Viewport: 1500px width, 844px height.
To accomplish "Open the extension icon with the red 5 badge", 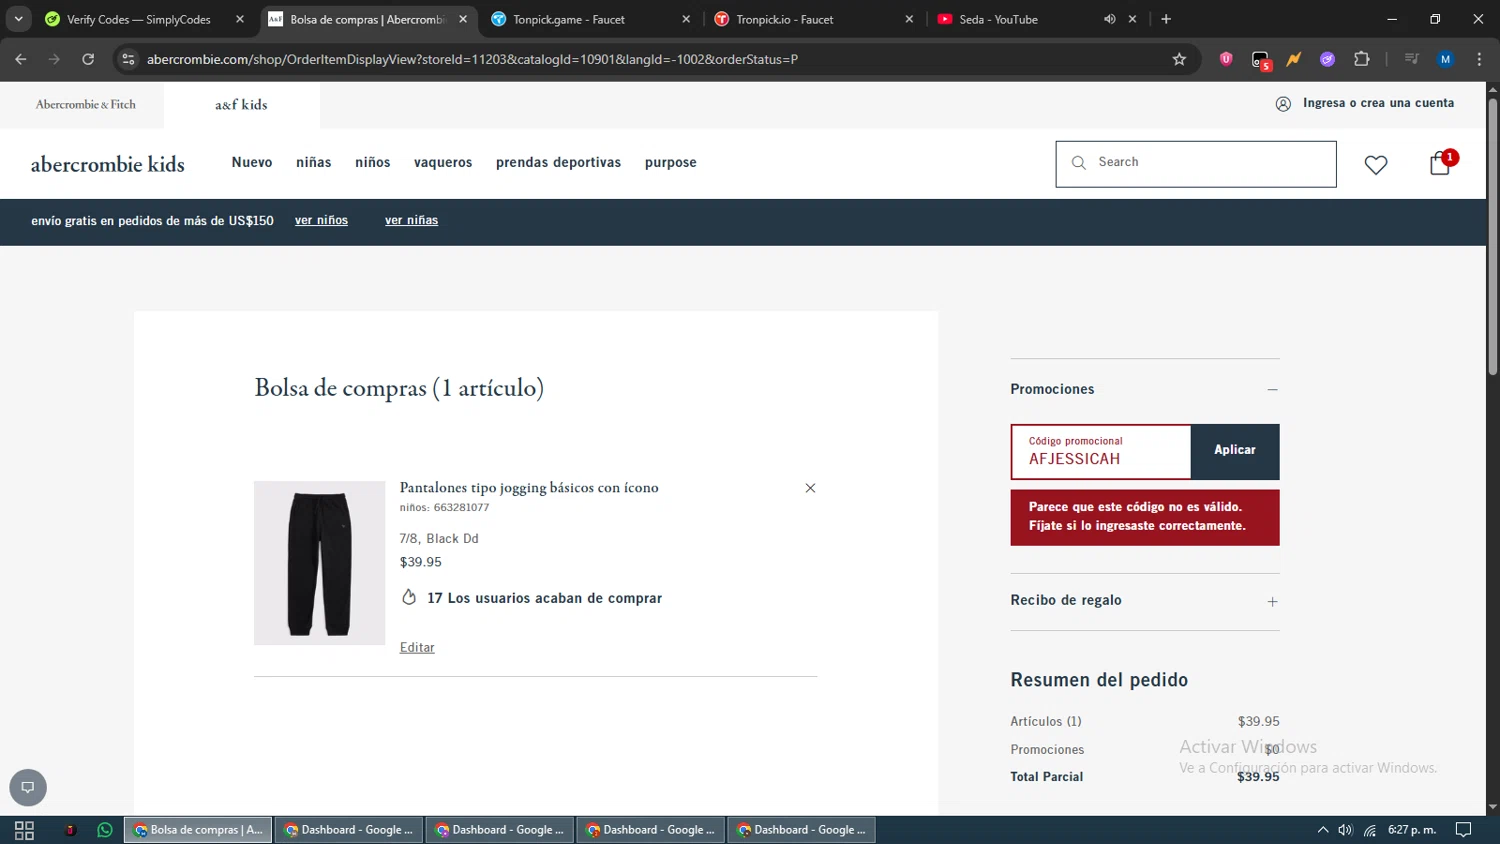I will [1261, 60].
